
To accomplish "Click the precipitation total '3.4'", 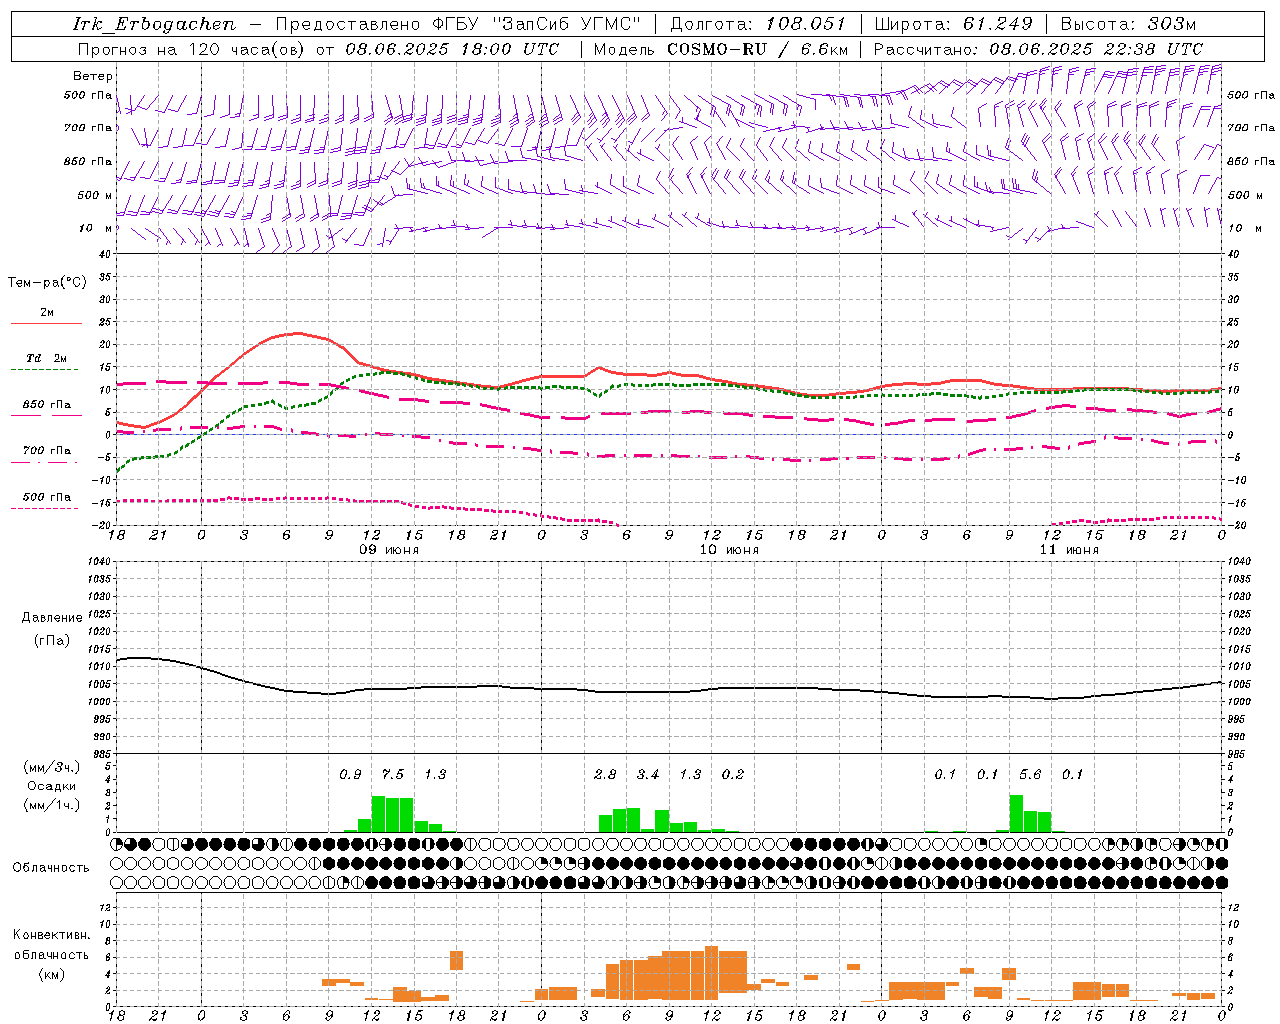I will click(x=648, y=775).
